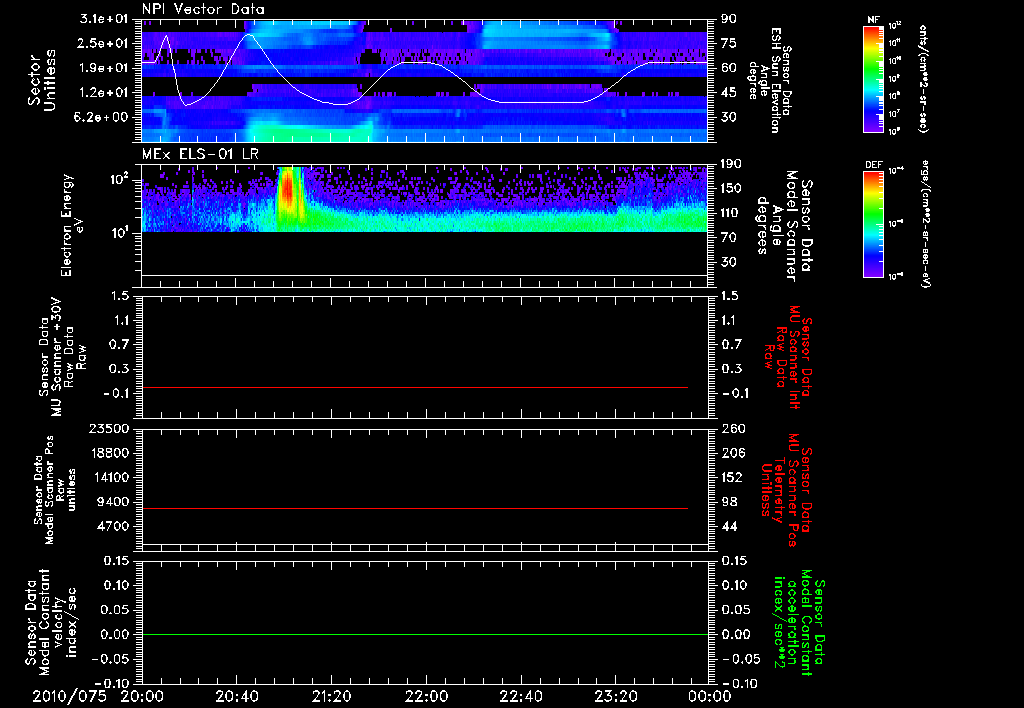1024x708 pixels.
Task: Click the "ESH Sun Elevation Angle" axis title
Action: tap(771, 80)
